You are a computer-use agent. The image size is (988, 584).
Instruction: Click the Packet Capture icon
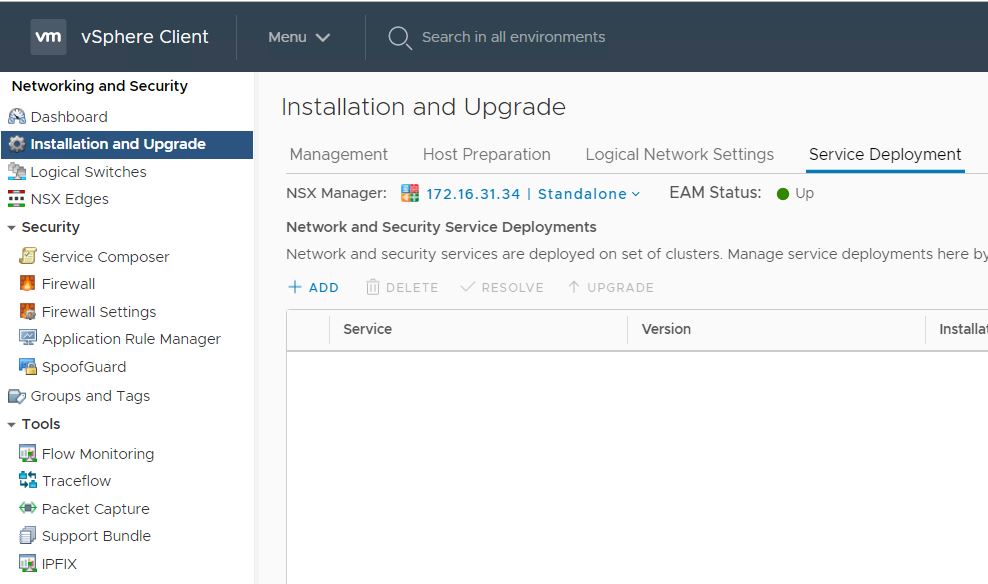[28, 509]
